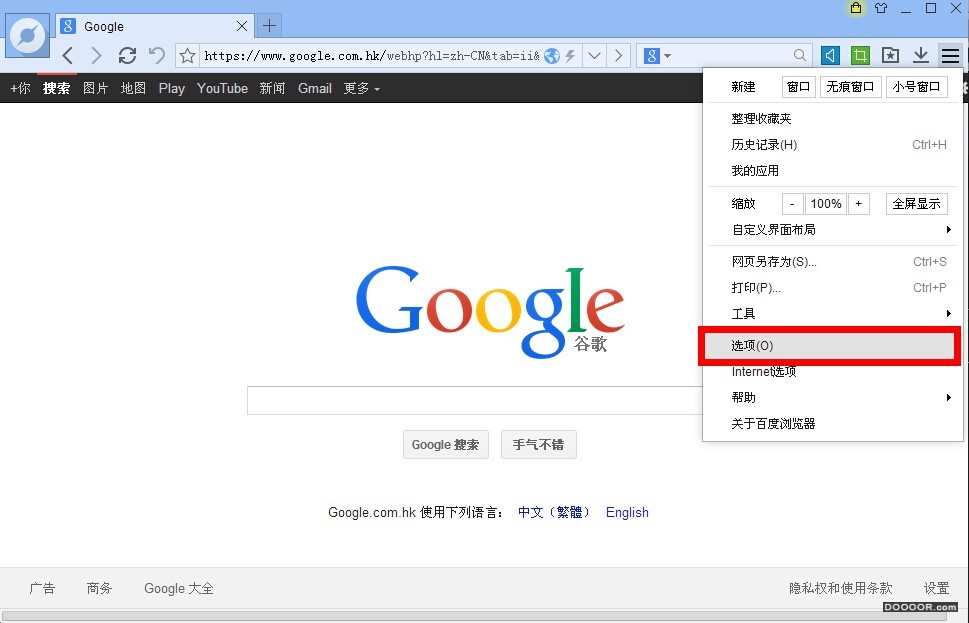Click the 窗口 new window button
Viewport: 969px width, 623px height.
(x=798, y=87)
